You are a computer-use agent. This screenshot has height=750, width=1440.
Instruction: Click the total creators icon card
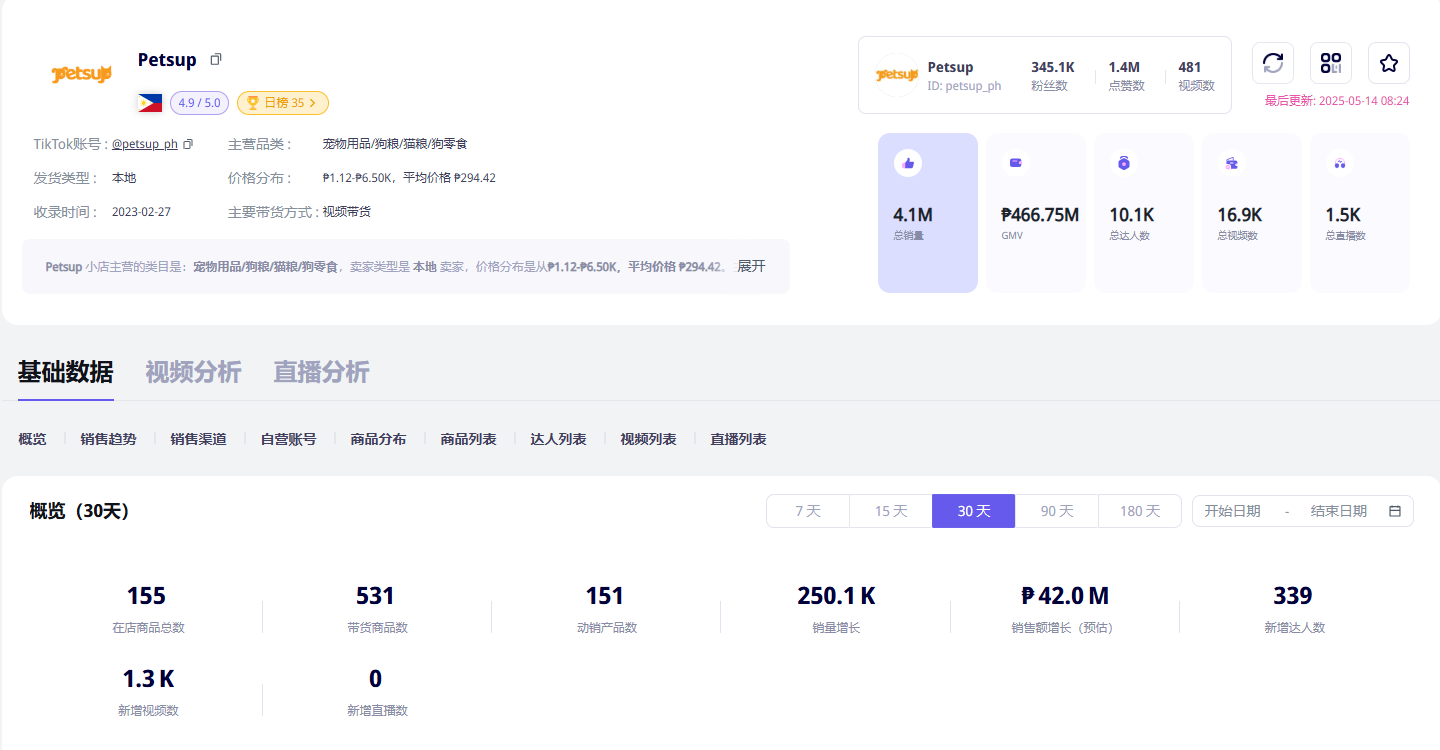[x=1144, y=213]
